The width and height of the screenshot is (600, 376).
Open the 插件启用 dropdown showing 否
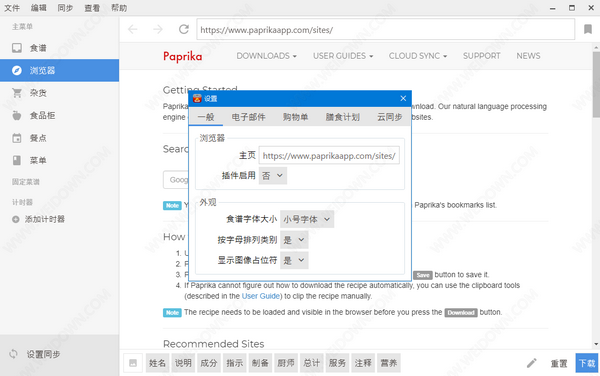coord(273,176)
